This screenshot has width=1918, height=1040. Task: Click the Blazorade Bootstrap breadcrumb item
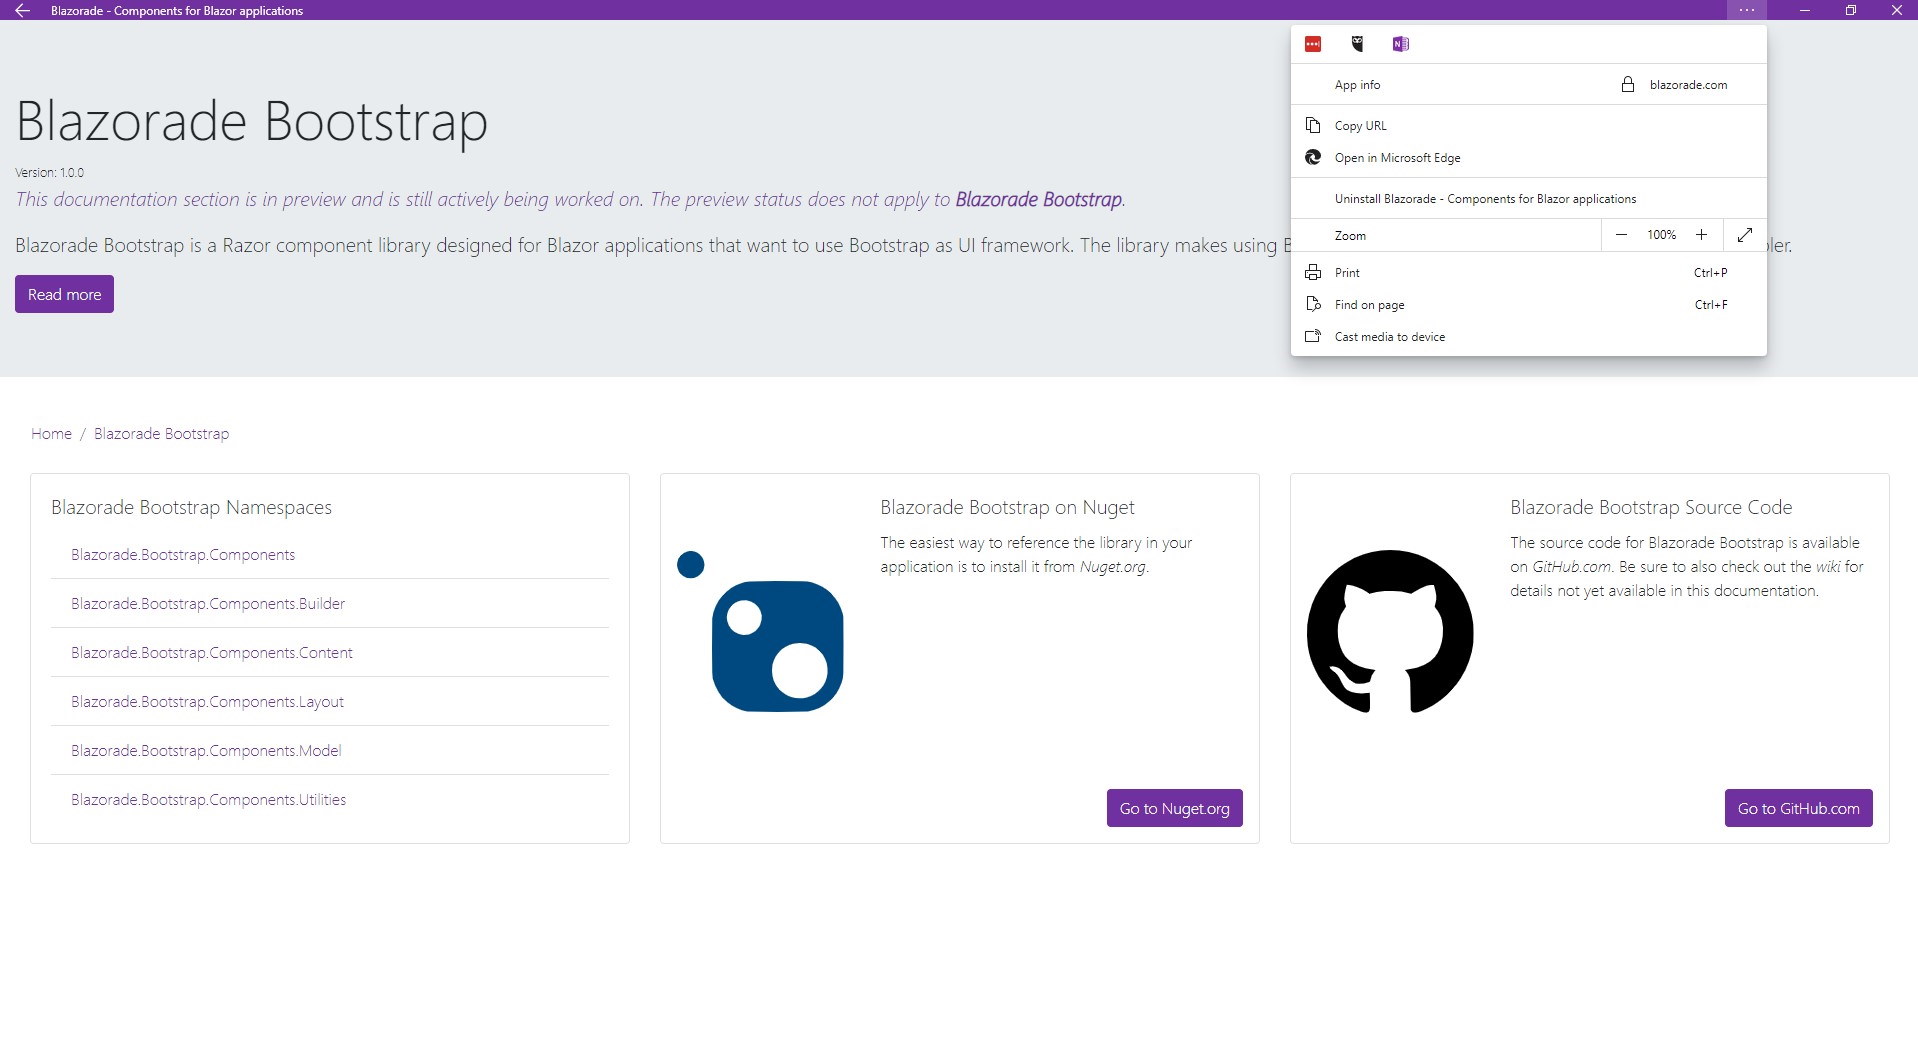161,433
